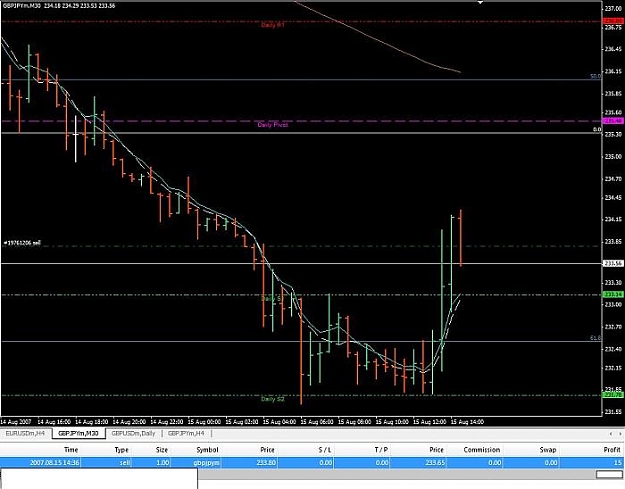
Task: Click the tab scroll left arrow
Action: tap(611, 433)
